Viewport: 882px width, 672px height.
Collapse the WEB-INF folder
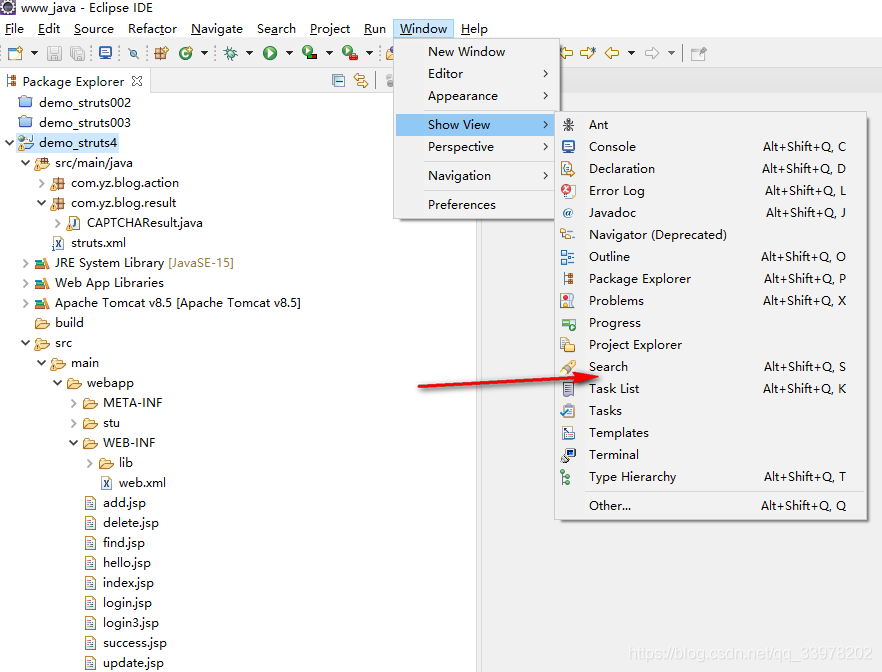[74, 443]
